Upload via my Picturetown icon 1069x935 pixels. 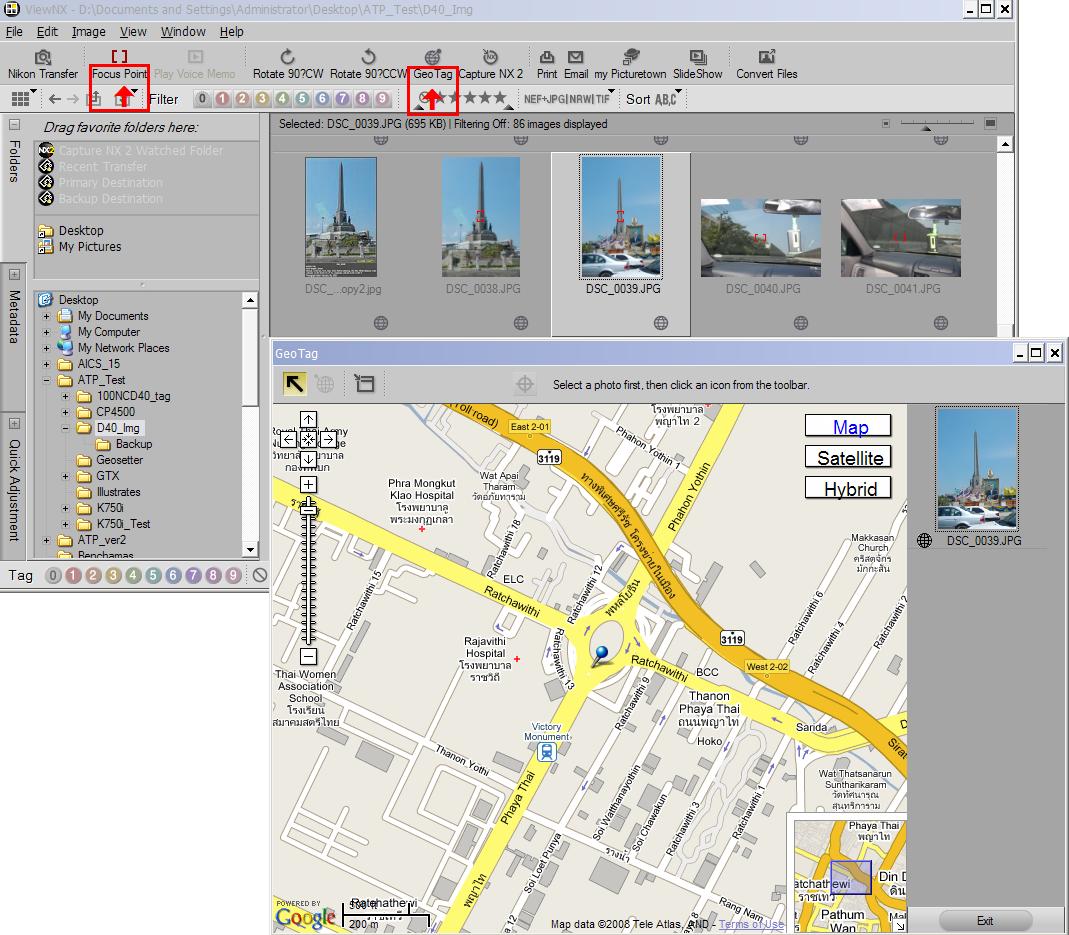[x=630, y=65]
